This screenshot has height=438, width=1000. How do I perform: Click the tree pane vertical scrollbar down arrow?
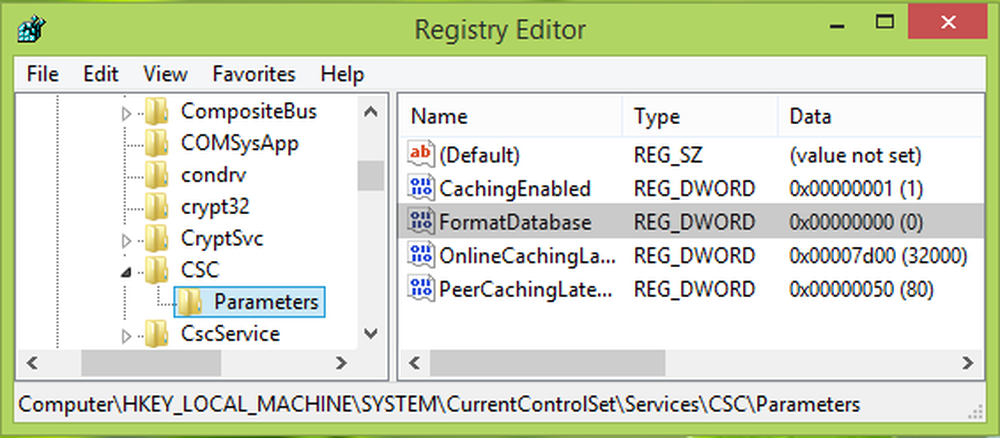(x=371, y=333)
